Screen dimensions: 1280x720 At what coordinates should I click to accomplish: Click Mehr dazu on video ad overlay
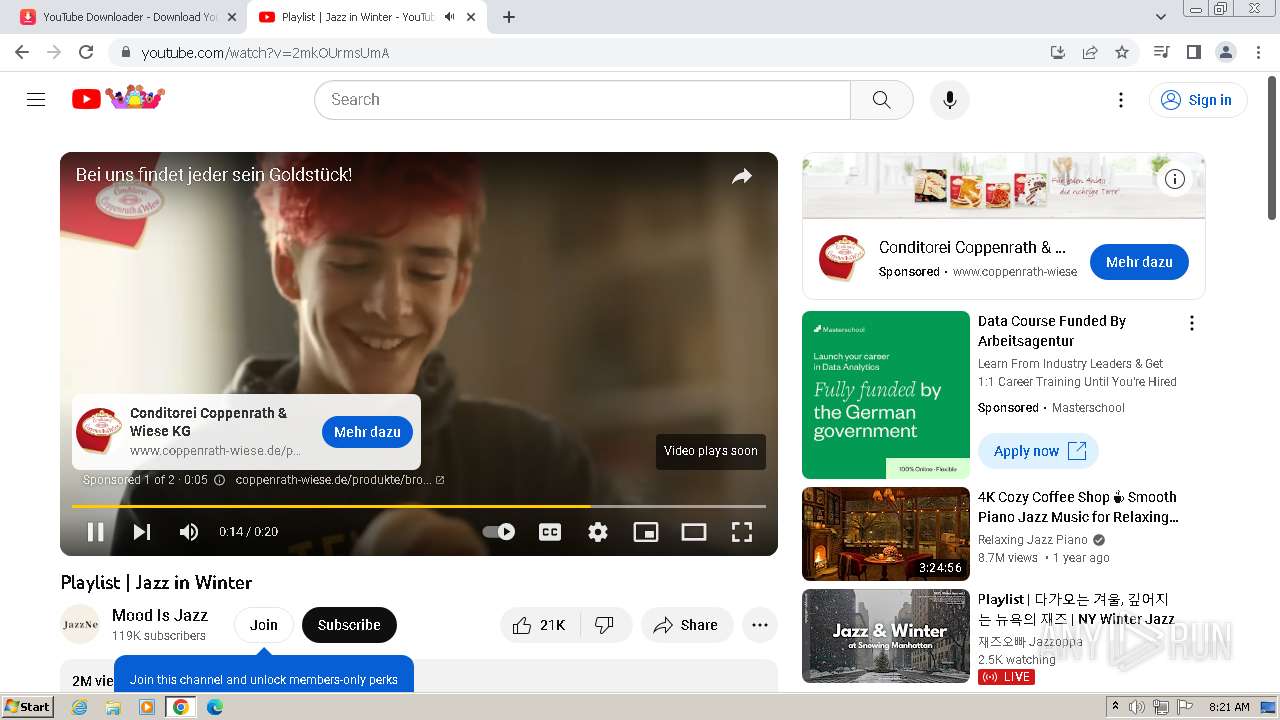point(367,432)
